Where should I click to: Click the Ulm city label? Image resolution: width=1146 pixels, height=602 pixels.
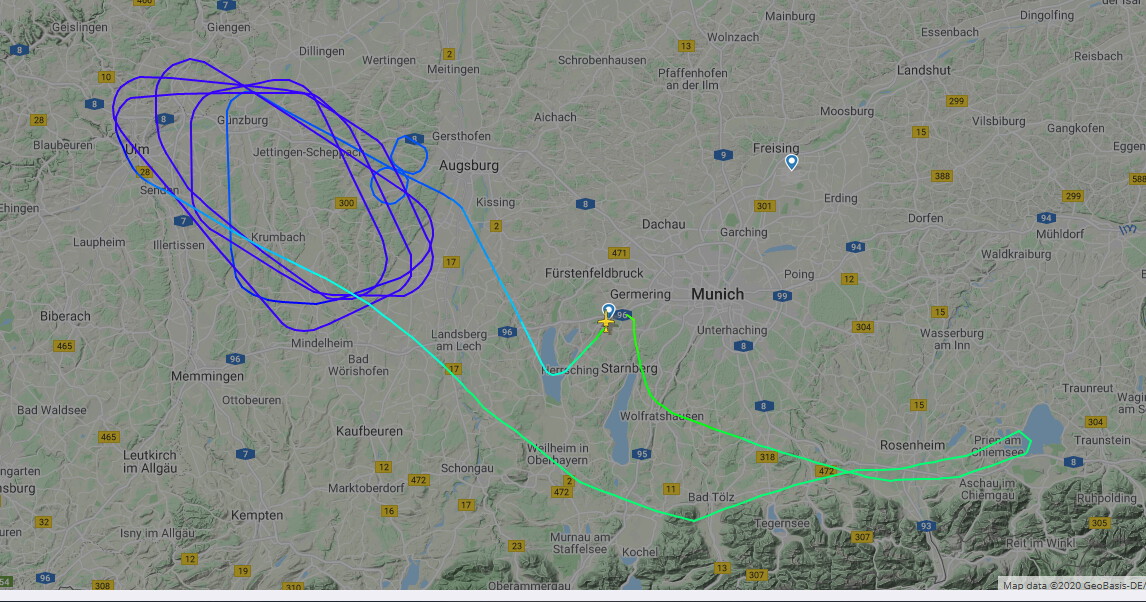(137, 149)
